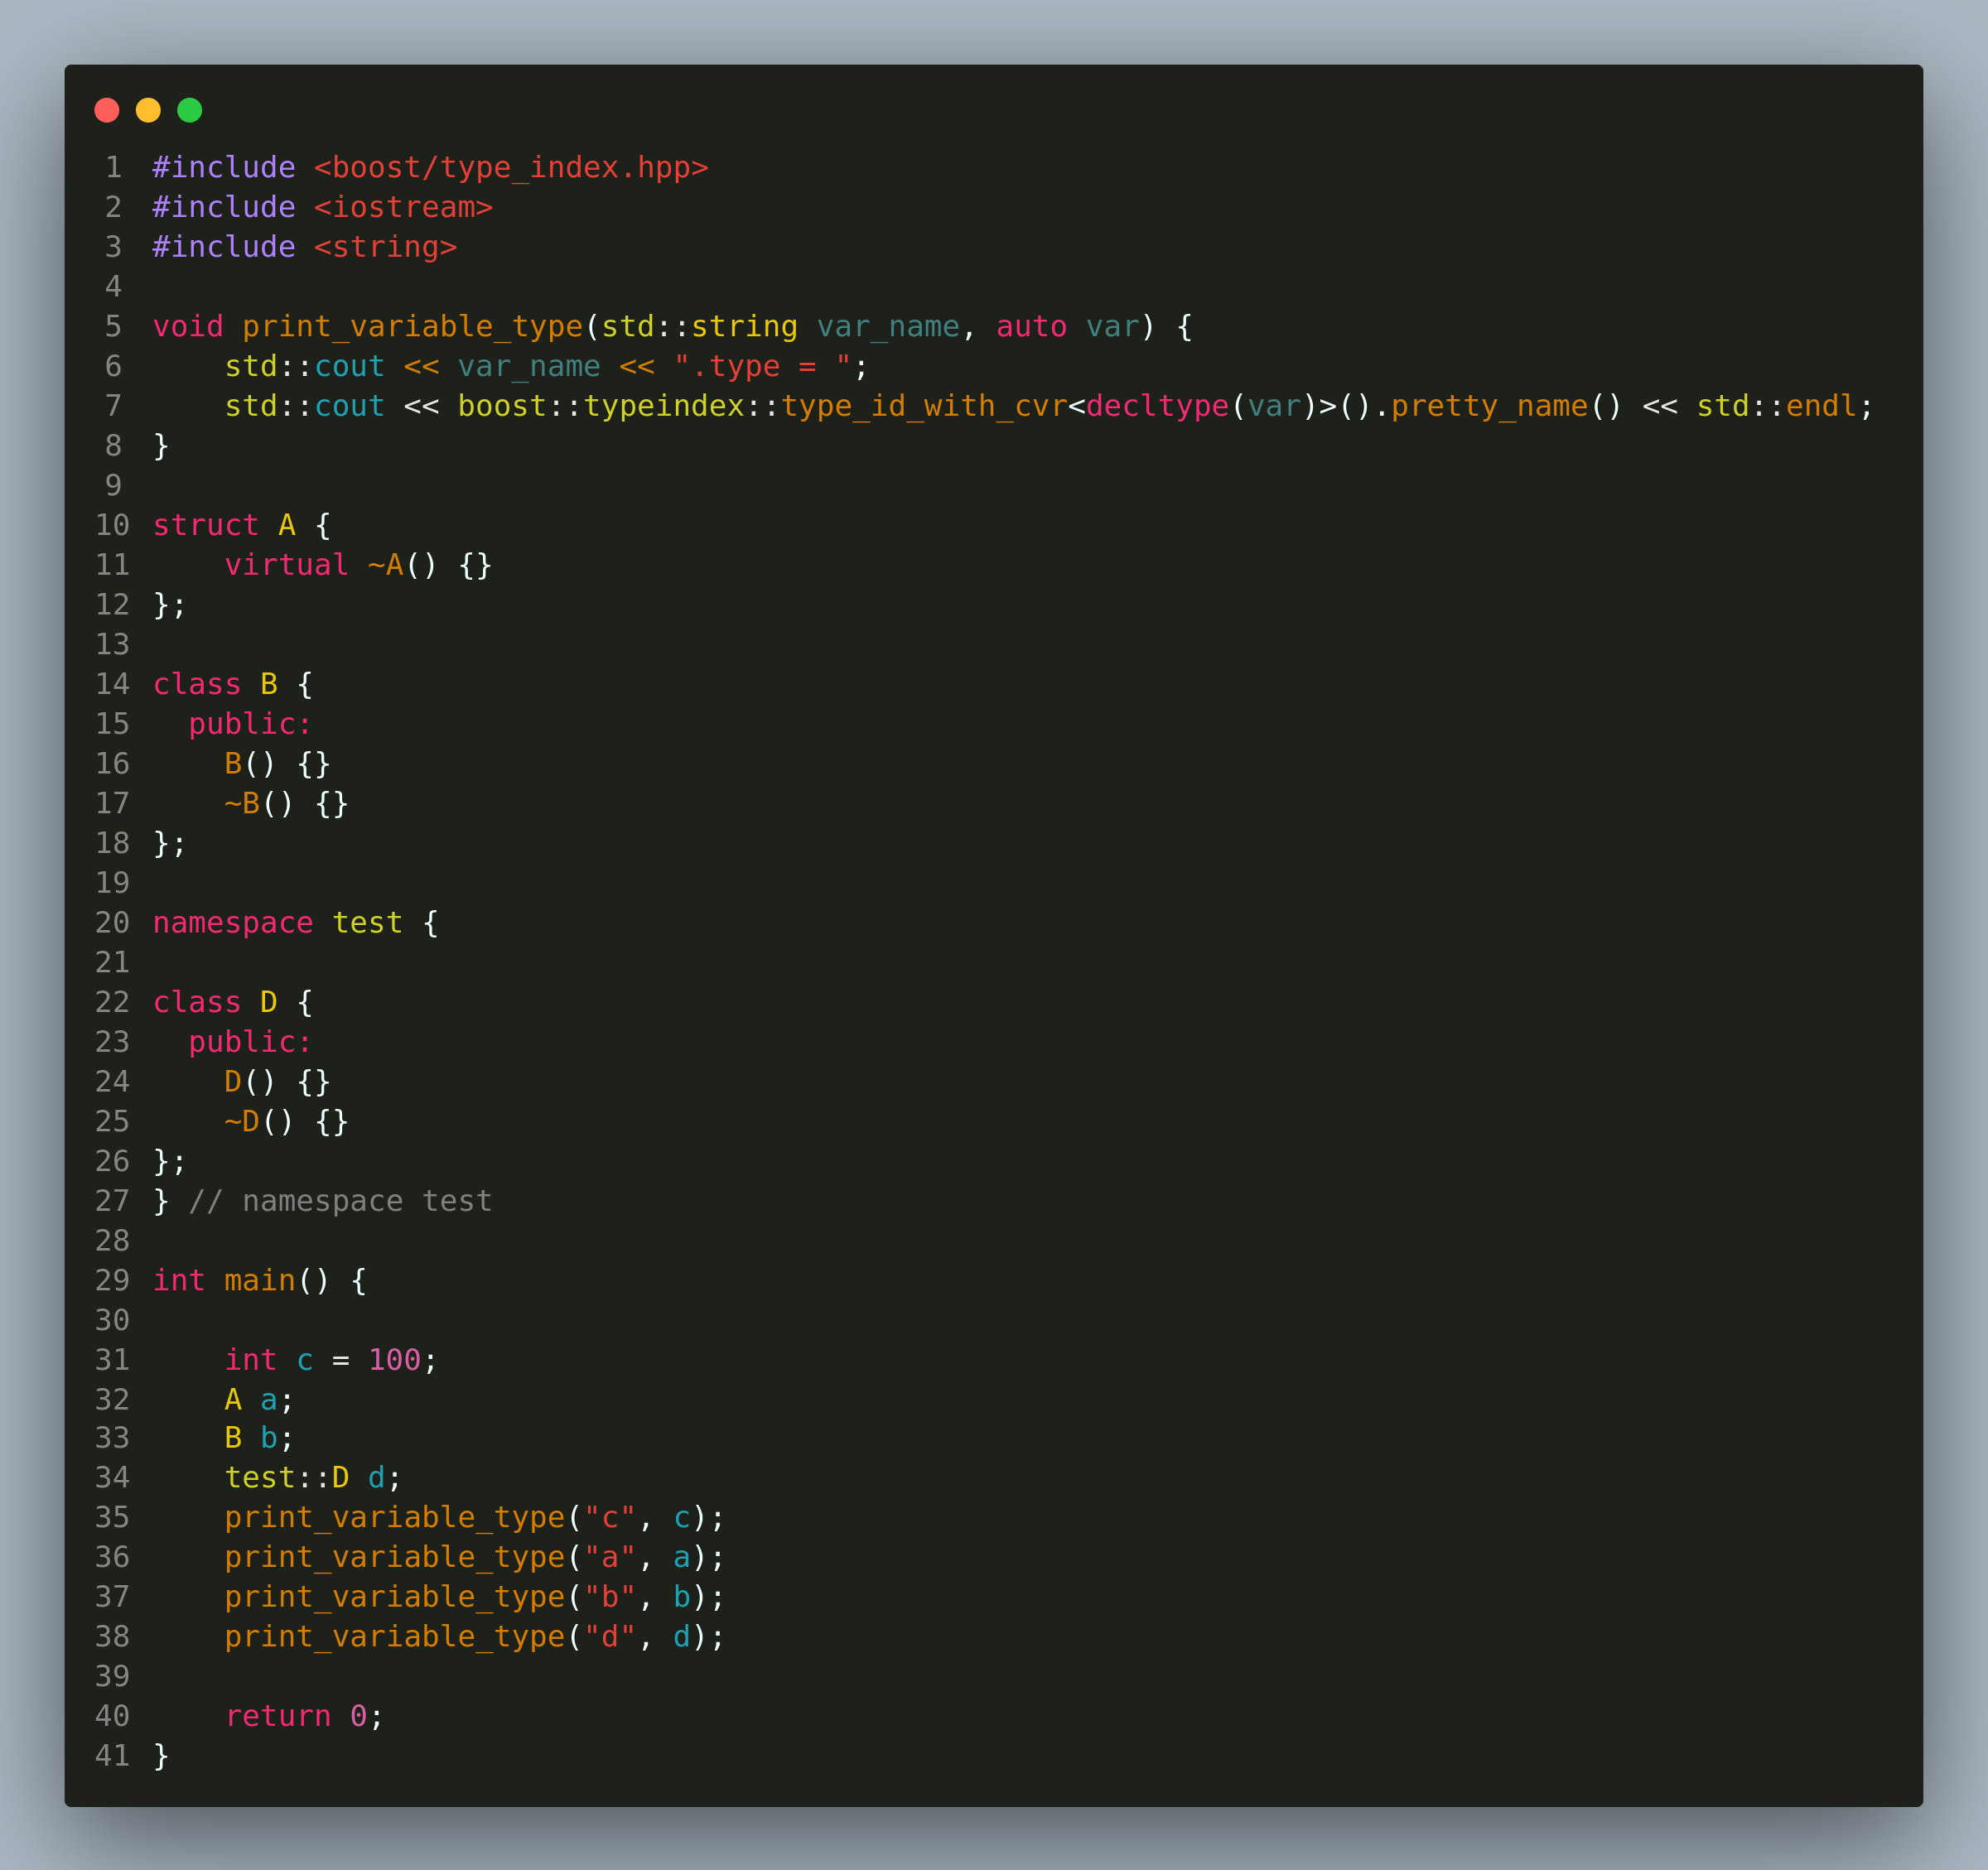Click the 'virtual' keyword on line 11
The width and height of the screenshot is (1988, 1870).
(x=287, y=565)
